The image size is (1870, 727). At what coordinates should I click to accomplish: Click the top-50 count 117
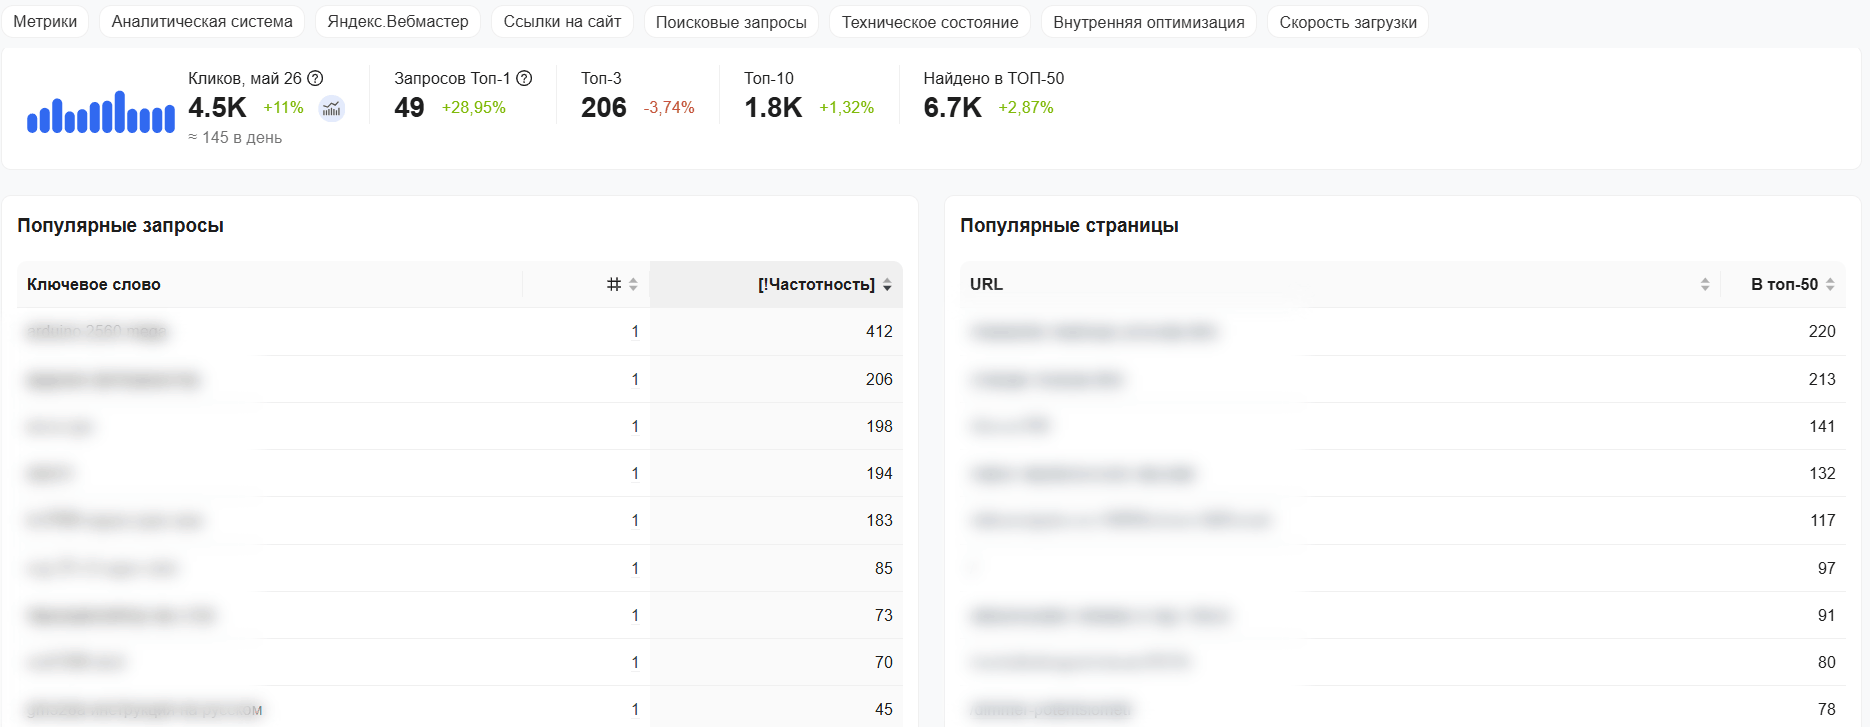pos(1822,521)
